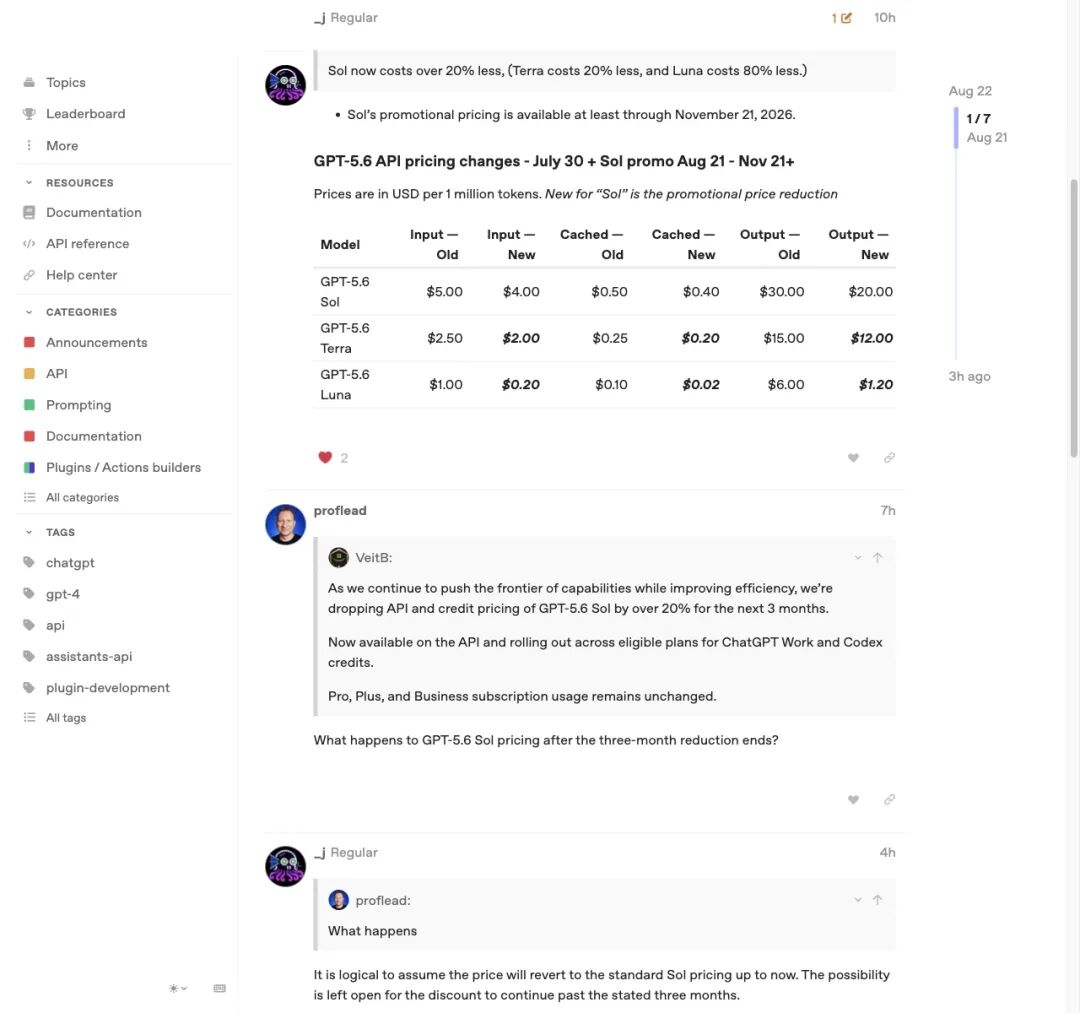The image size is (1080, 1013).
Task: Go to API reference link
Action: tap(87, 244)
